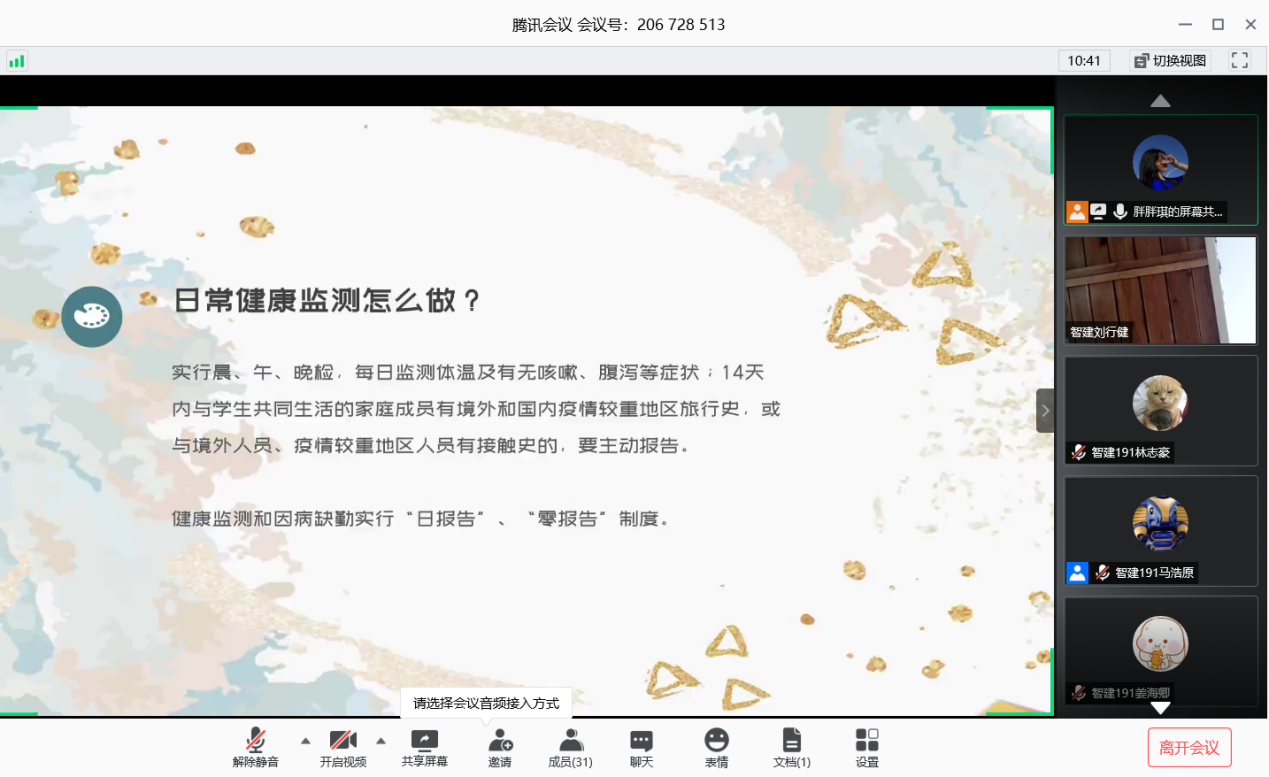Expand video options arrow beside camera
Viewport: 1269px width, 777px height.
381,741
